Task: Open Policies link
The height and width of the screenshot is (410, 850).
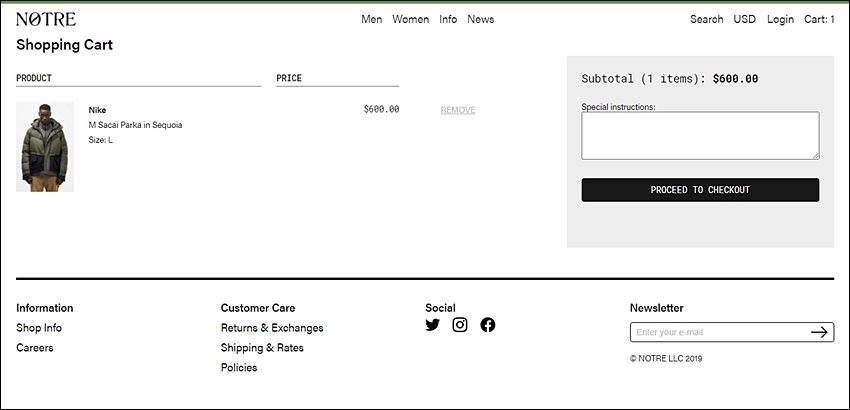Action: (239, 368)
